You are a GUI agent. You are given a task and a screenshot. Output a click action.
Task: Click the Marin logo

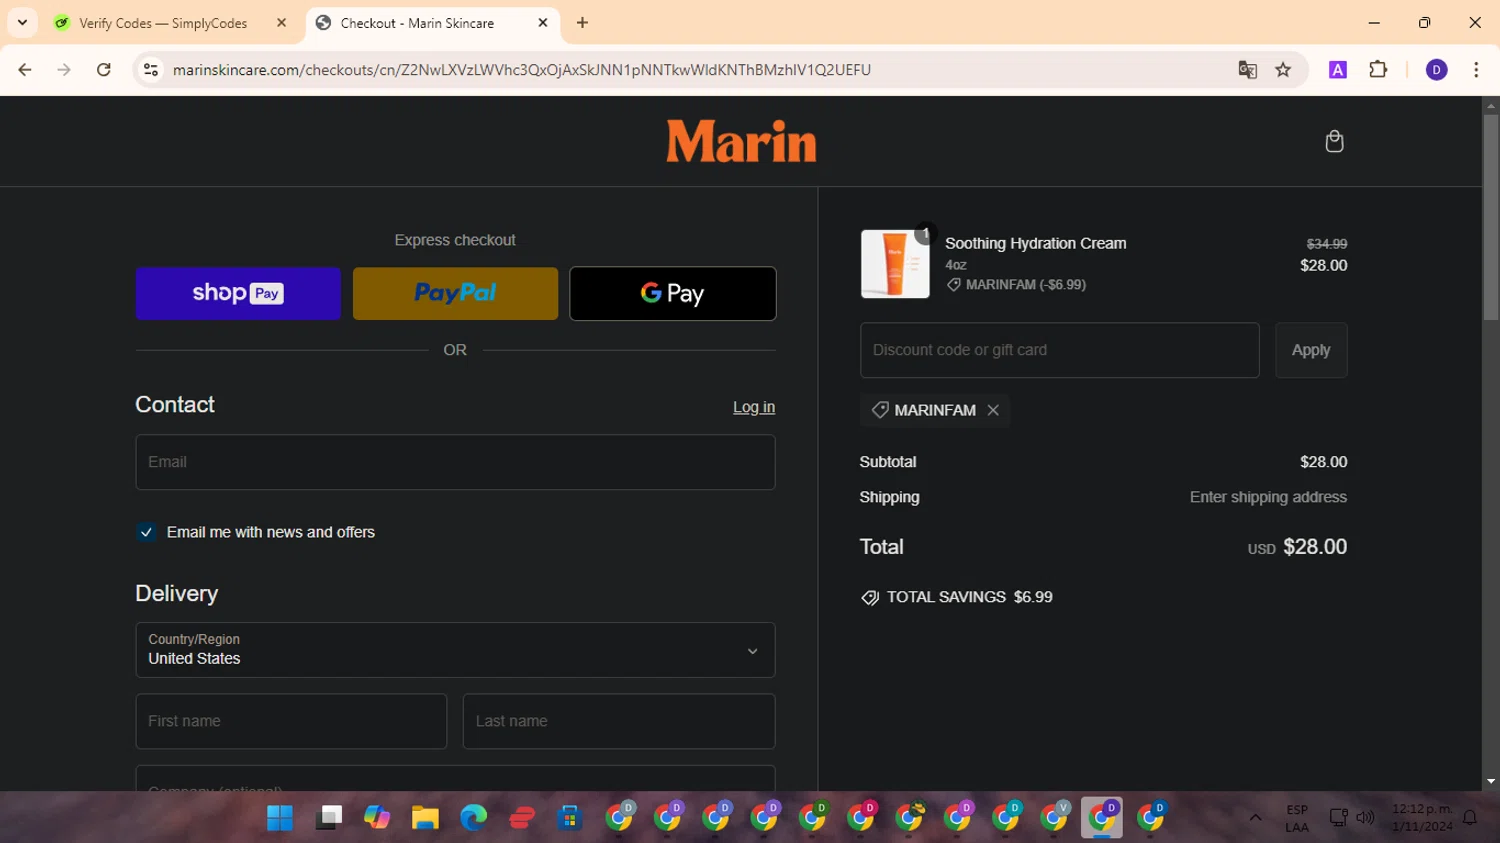[x=741, y=141]
